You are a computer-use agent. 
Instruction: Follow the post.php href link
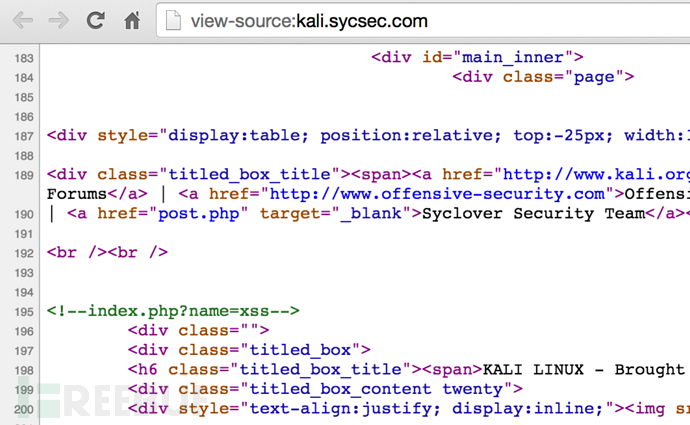pyautogui.click(x=198, y=213)
